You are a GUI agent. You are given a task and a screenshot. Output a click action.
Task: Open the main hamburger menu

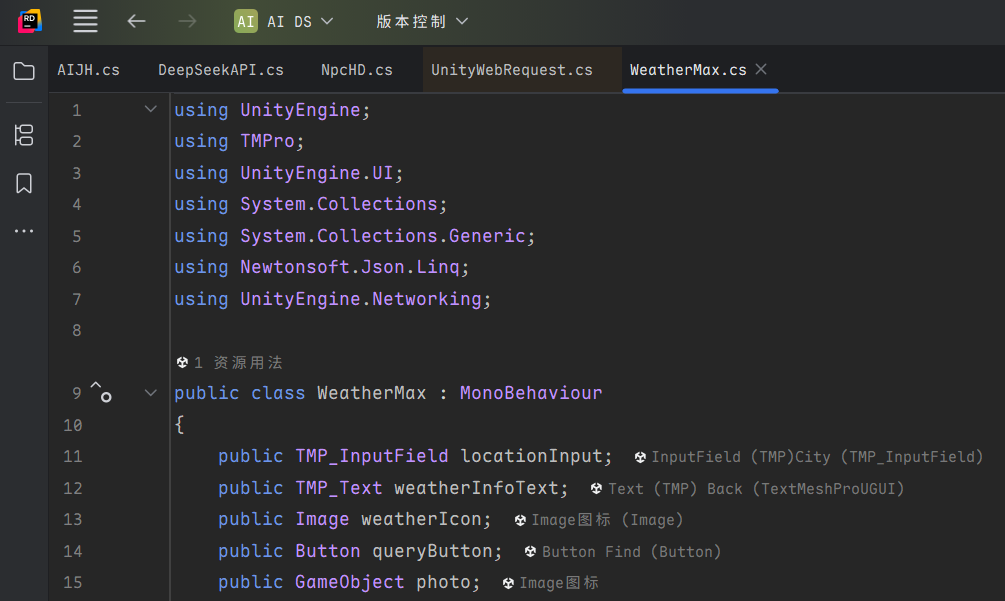[x=86, y=21]
